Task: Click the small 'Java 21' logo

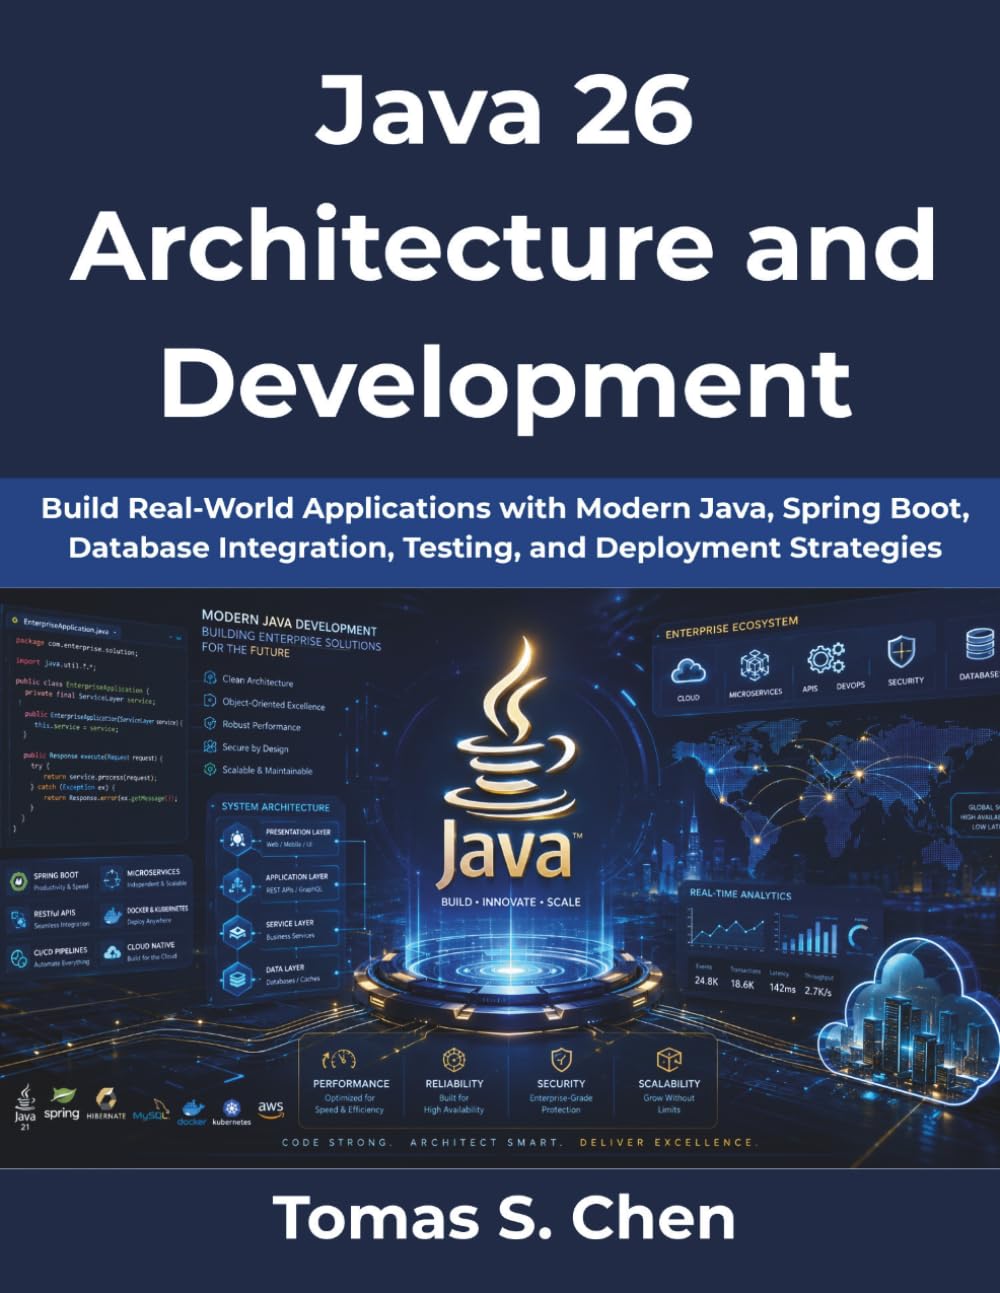Action: 25,1107
